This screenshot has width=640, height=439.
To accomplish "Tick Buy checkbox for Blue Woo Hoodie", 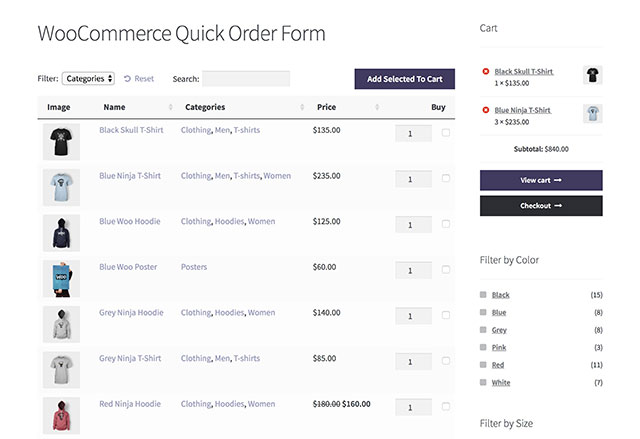I will [x=446, y=224].
